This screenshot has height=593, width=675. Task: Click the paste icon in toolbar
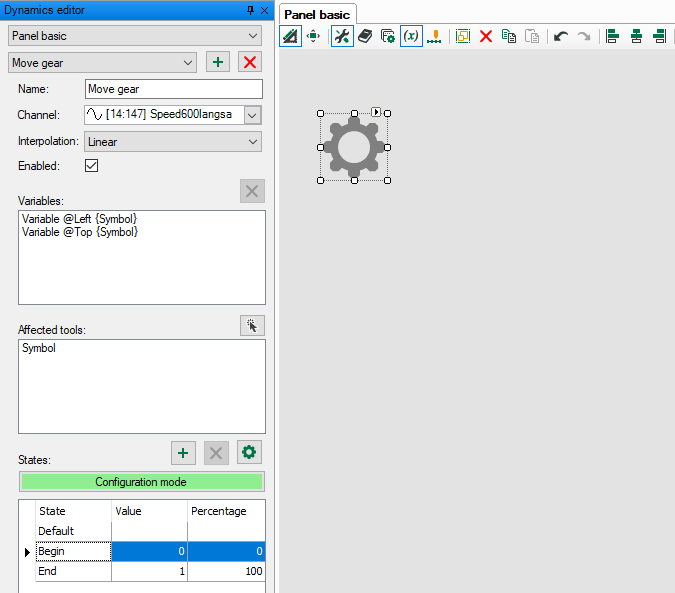[532, 36]
